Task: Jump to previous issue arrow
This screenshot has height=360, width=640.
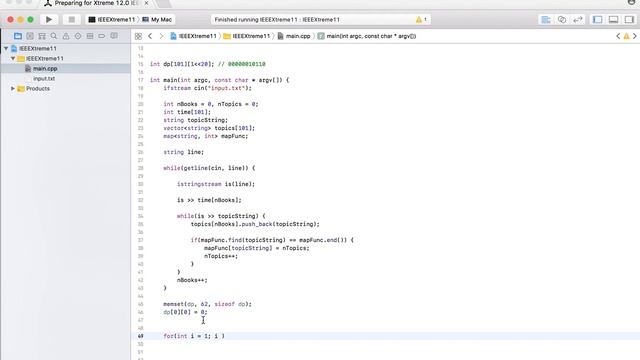Action: (618, 36)
